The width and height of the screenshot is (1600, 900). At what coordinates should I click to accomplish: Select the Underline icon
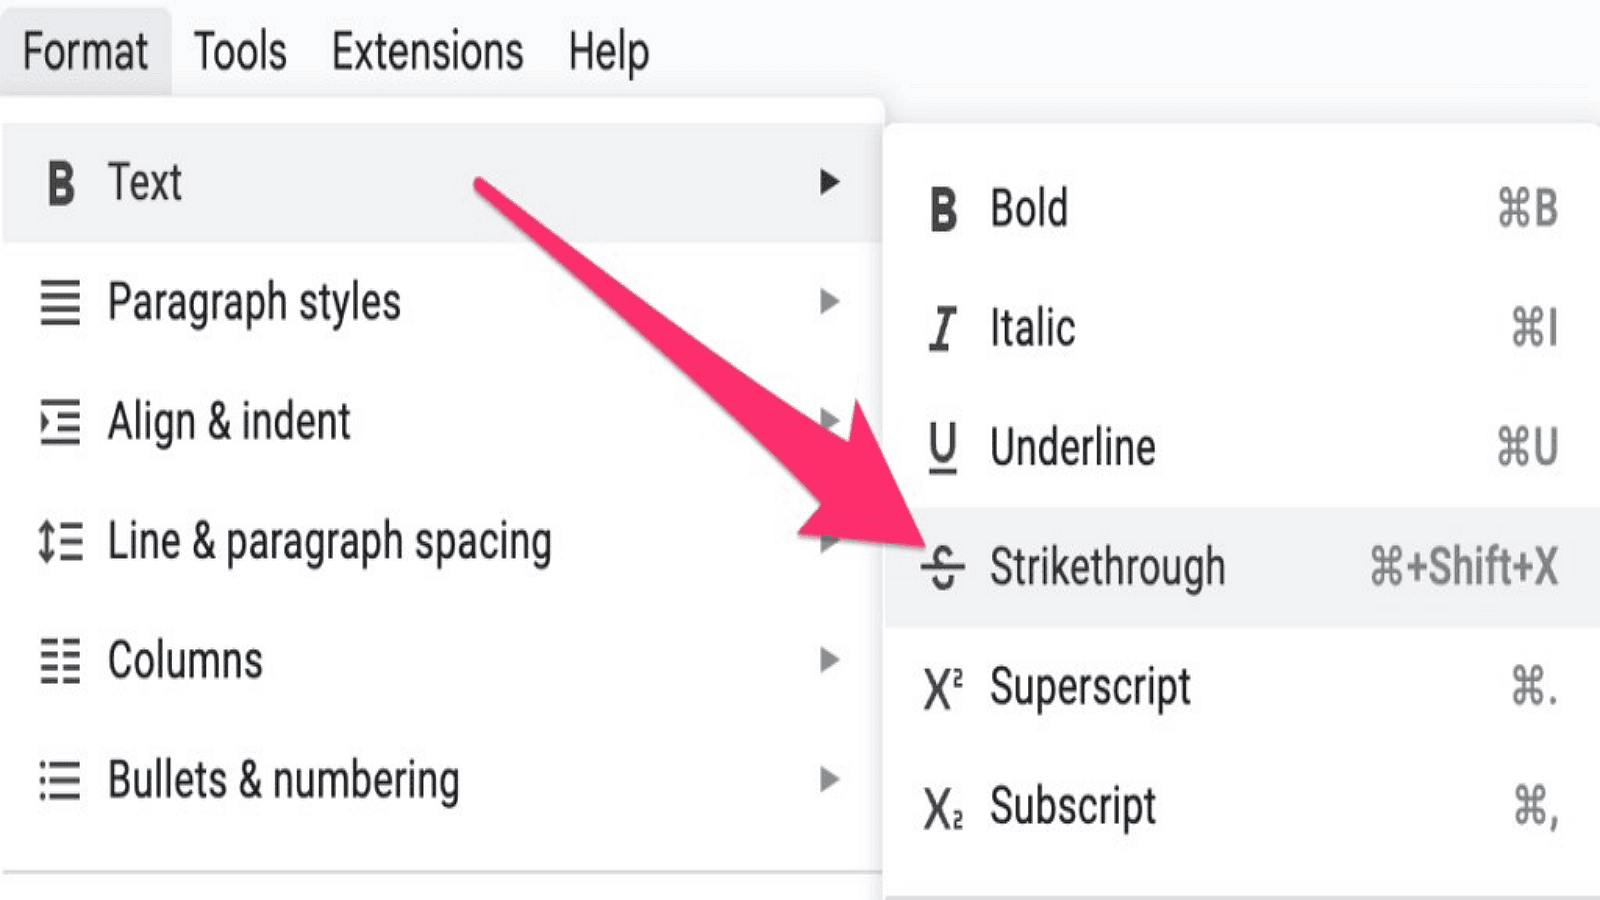tap(941, 448)
